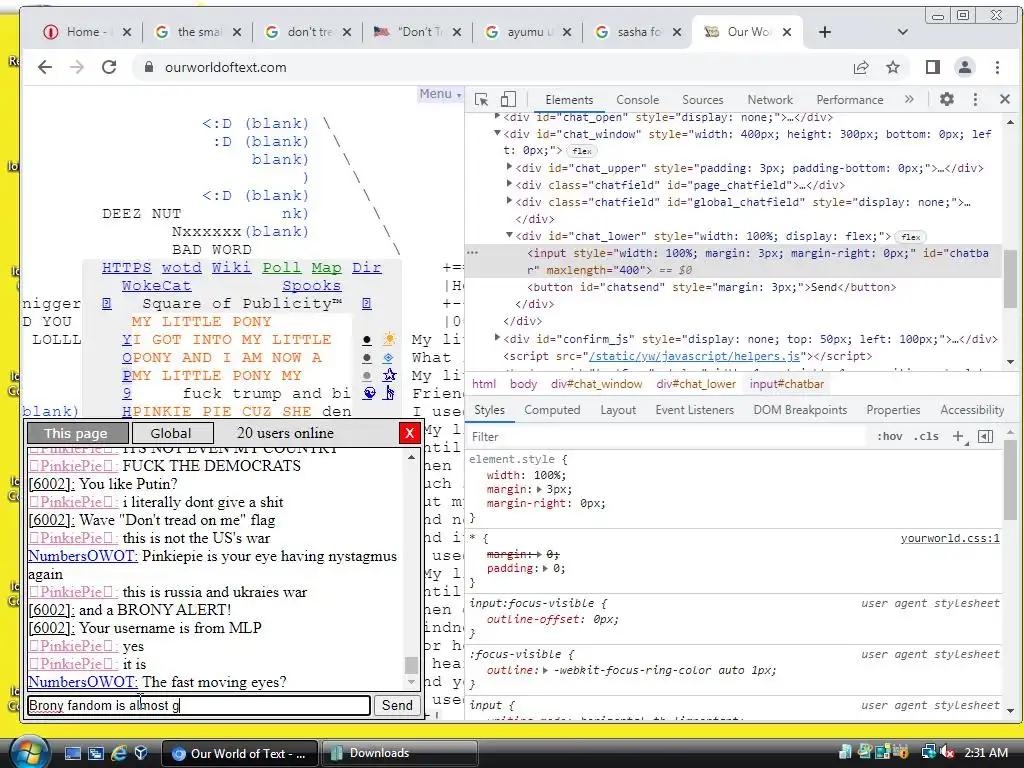The height and width of the screenshot is (768, 1024).
Task: Switch chat to Global tab
Action: pyautogui.click(x=172, y=433)
